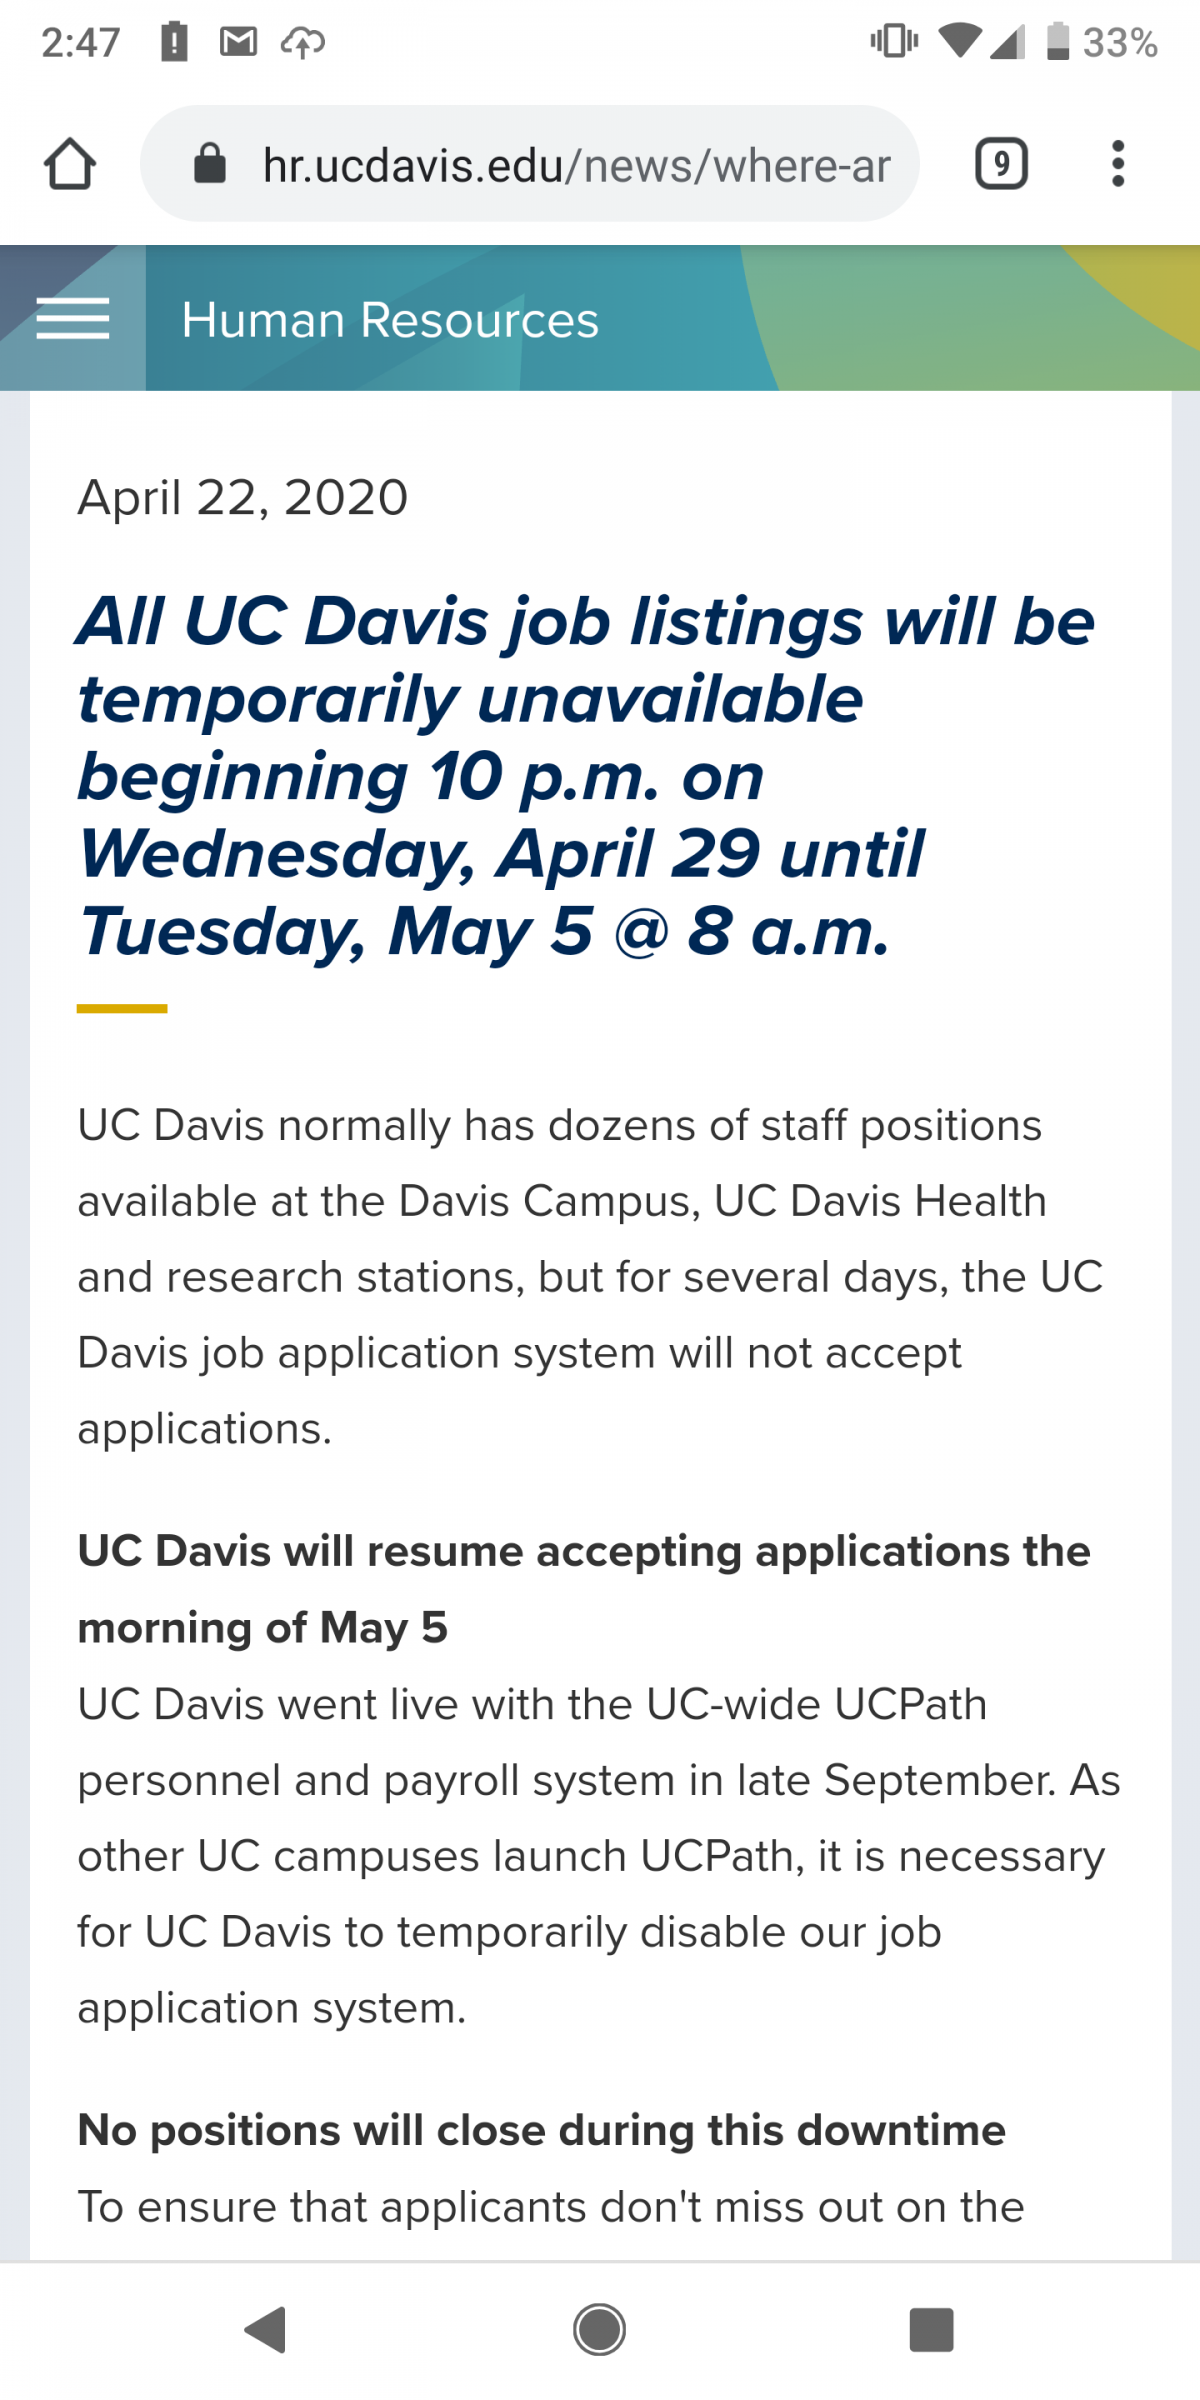Viewport: 1200px width, 2400px height.
Task: Tap the Human Resources site title
Action: (390, 320)
